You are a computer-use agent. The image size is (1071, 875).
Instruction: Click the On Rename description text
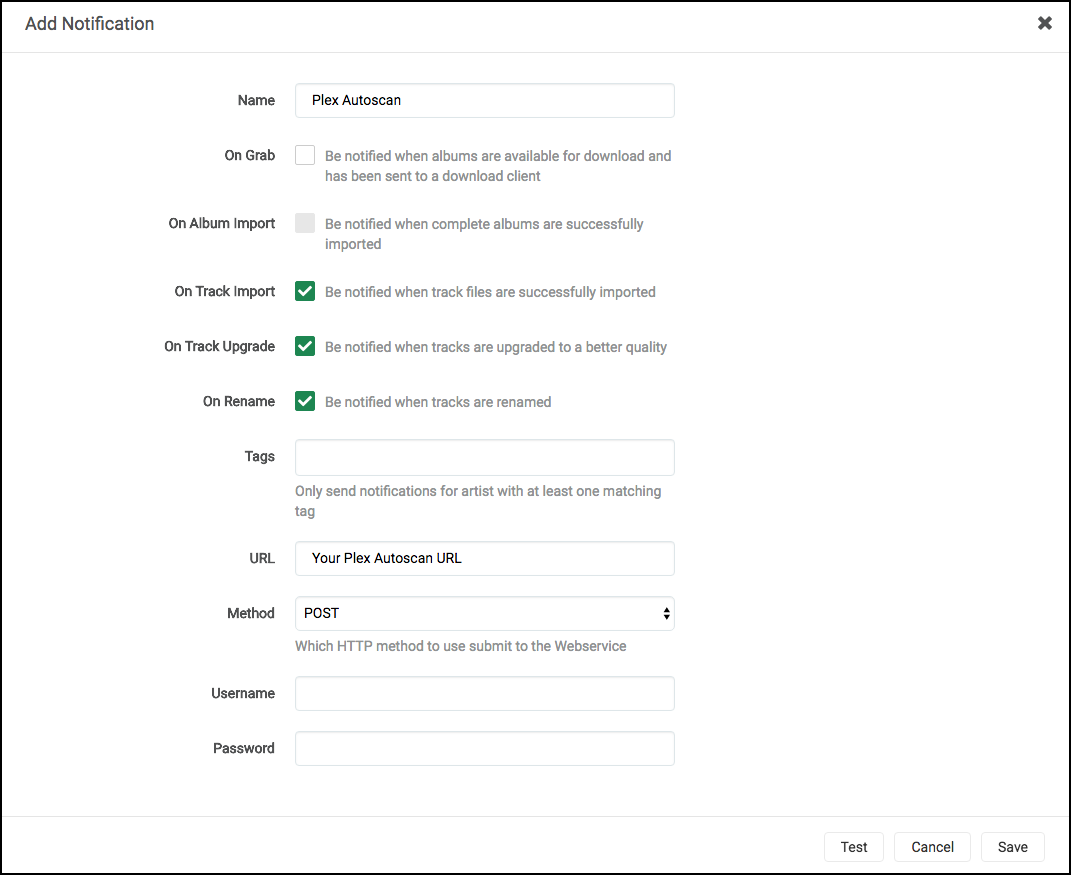pyautogui.click(x=438, y=402)
